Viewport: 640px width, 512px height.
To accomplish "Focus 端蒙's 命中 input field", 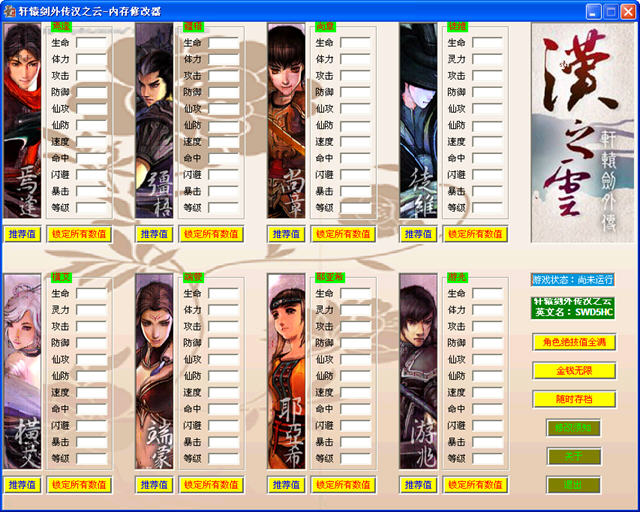I will (x=224, y=409).
